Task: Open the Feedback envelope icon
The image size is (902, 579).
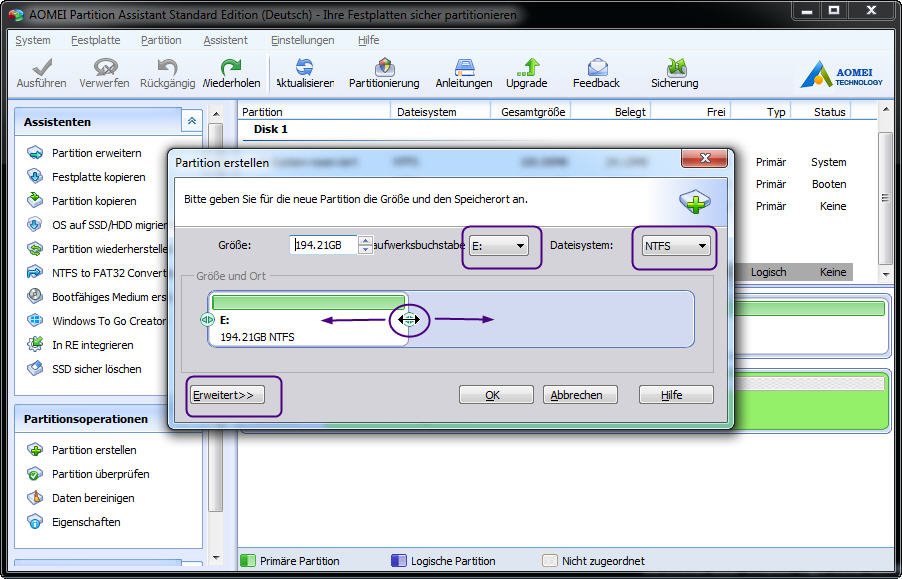Action: point(597,67)
